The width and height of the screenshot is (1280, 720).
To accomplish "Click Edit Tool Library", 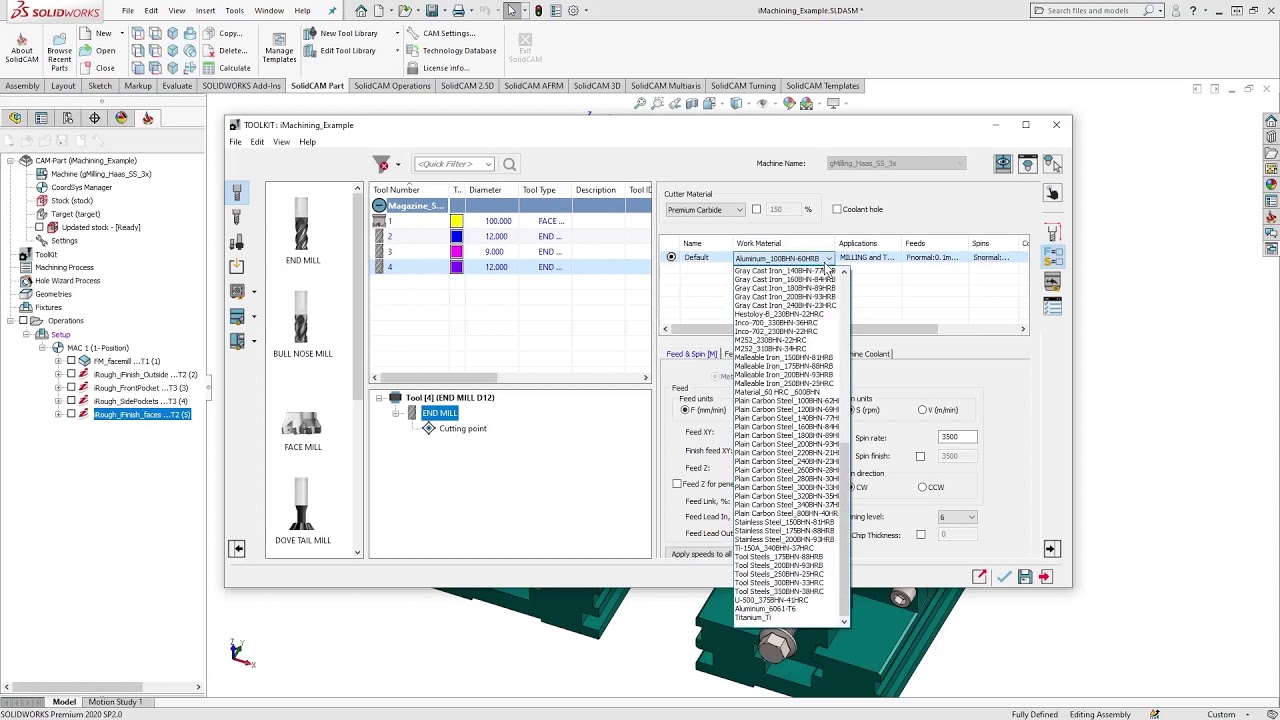I will (x=341, y=50).
